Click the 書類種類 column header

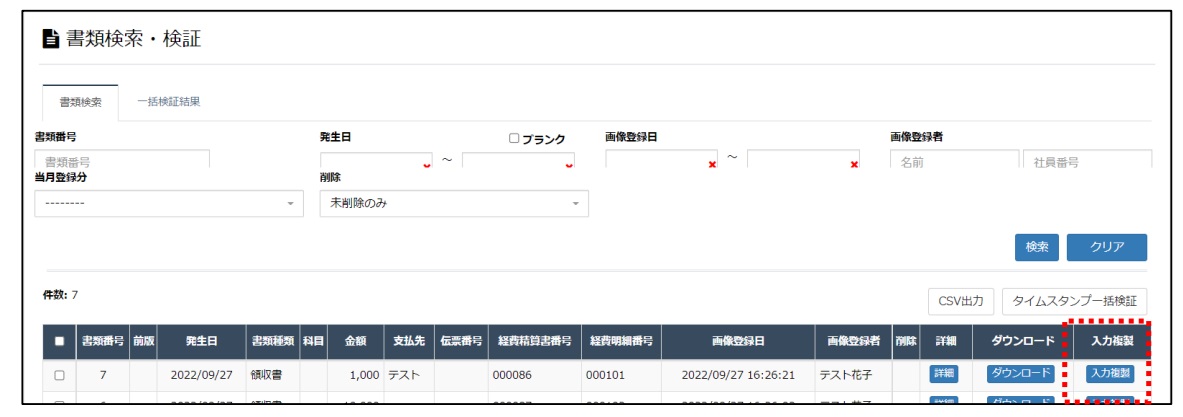pos(273,341)
